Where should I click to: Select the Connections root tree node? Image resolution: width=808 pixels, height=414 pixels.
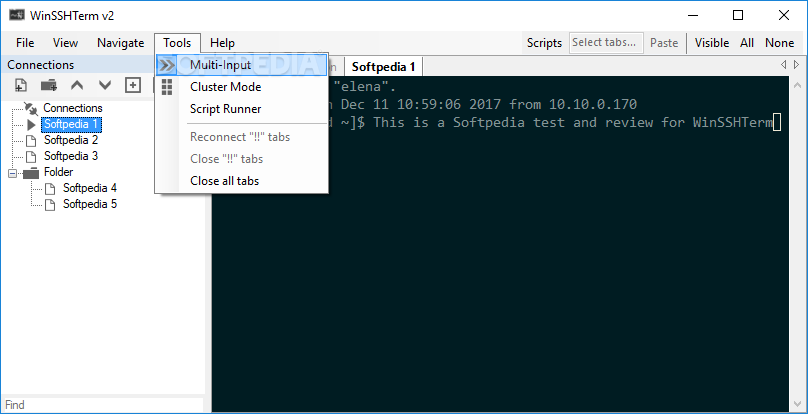tap(73, 108)
